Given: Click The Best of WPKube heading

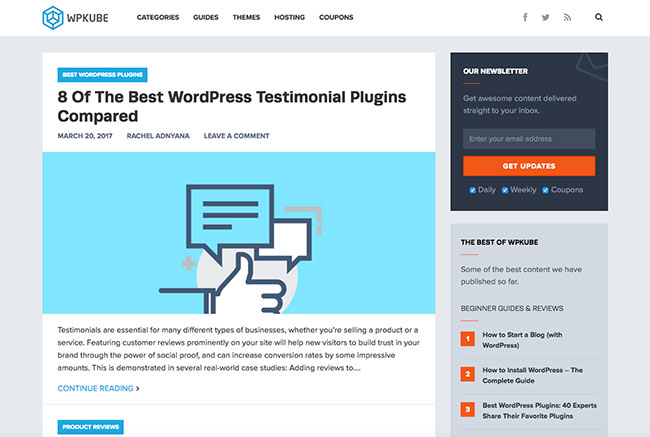Looking at the screenshot, I should click(500, 243).
